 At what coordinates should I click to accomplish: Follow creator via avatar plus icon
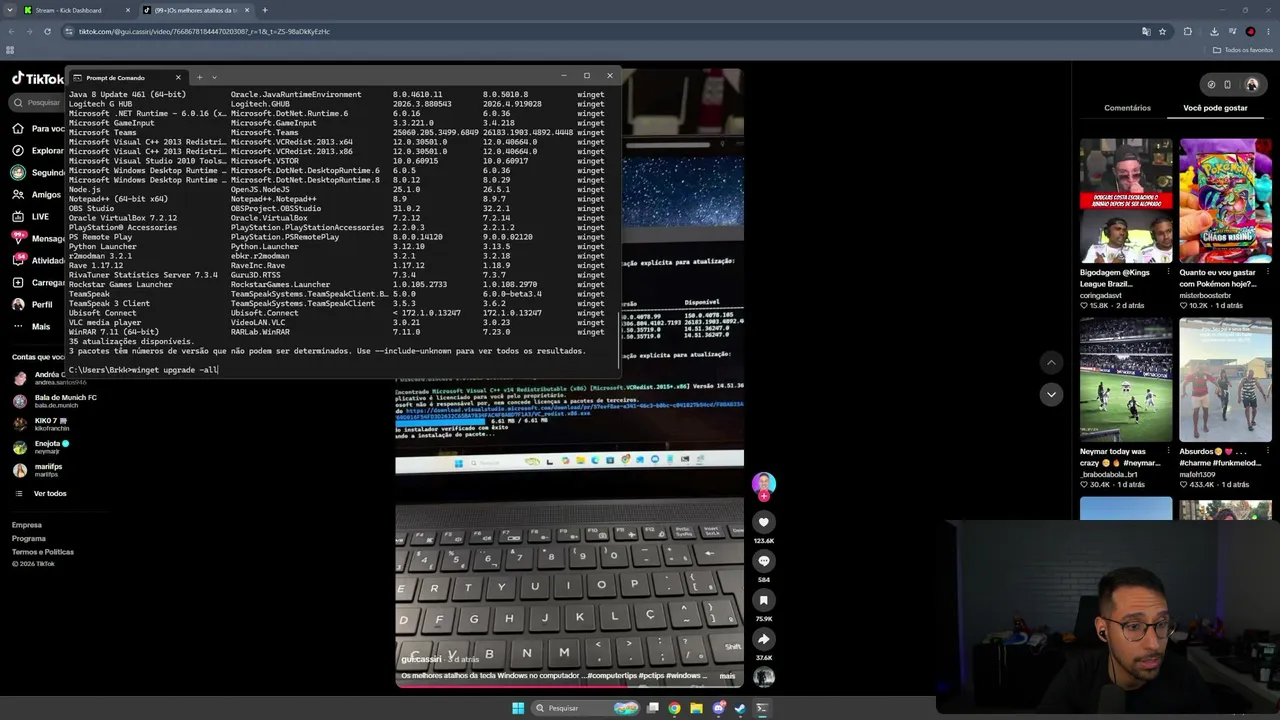pos(763,496)
